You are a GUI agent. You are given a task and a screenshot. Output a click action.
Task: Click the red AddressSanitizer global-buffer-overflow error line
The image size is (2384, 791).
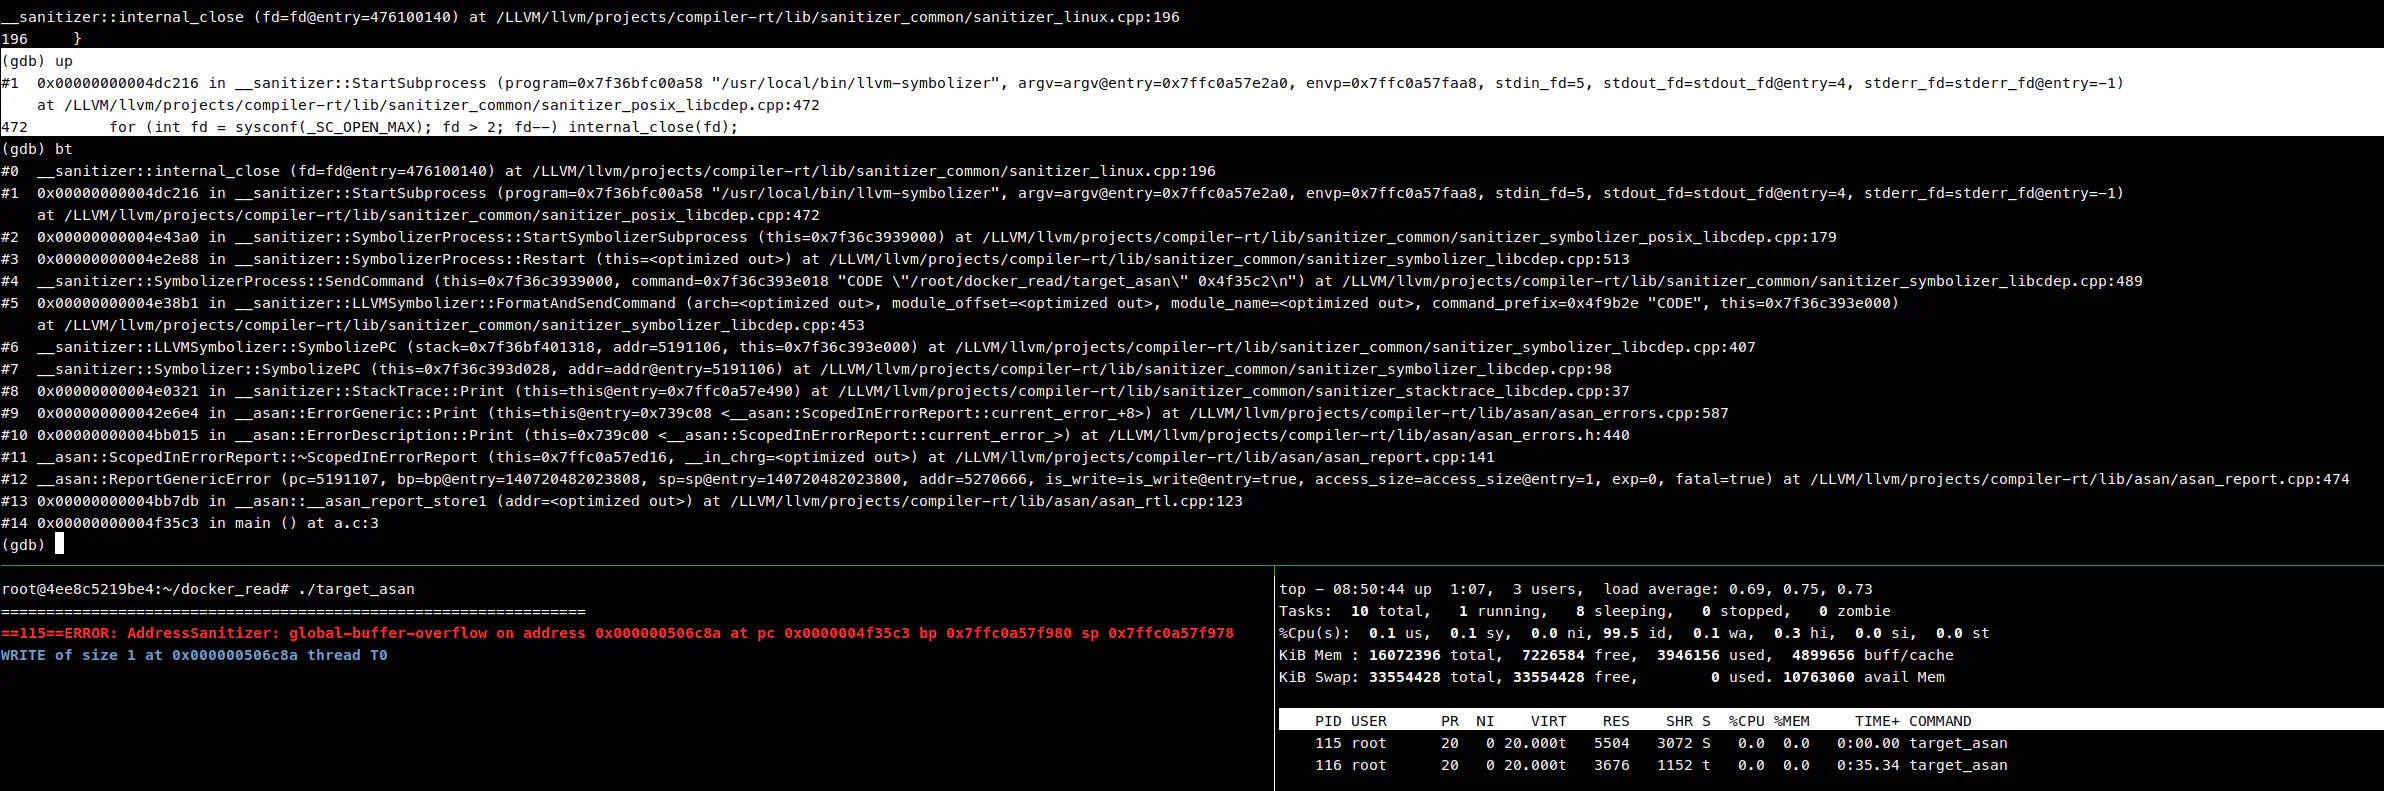pos(617,633)
